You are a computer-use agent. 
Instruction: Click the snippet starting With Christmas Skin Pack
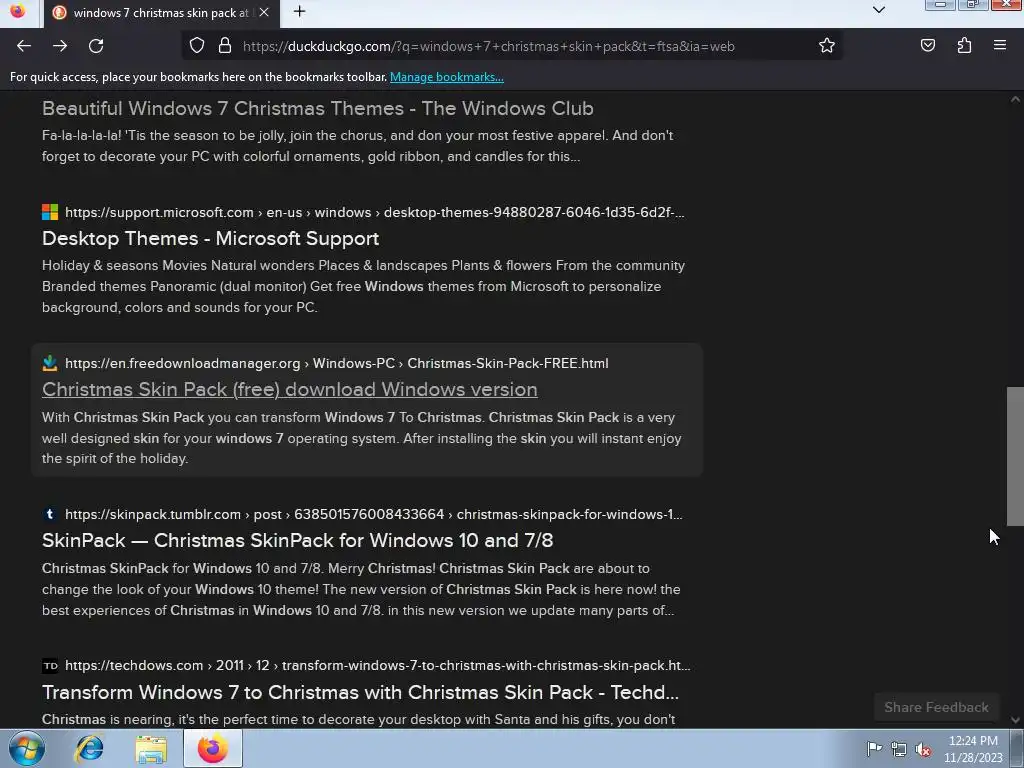(x=362, y=438)
